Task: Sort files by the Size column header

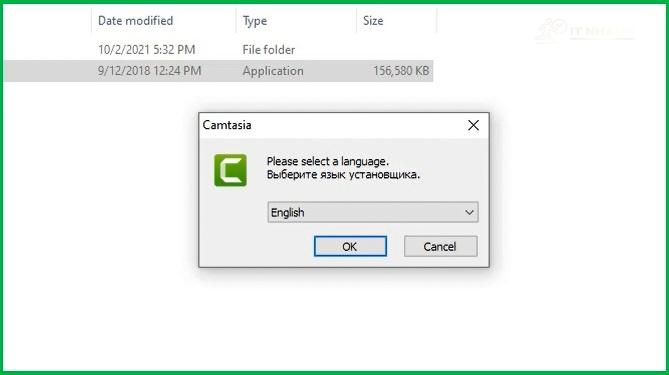Action: click(373, 20)
